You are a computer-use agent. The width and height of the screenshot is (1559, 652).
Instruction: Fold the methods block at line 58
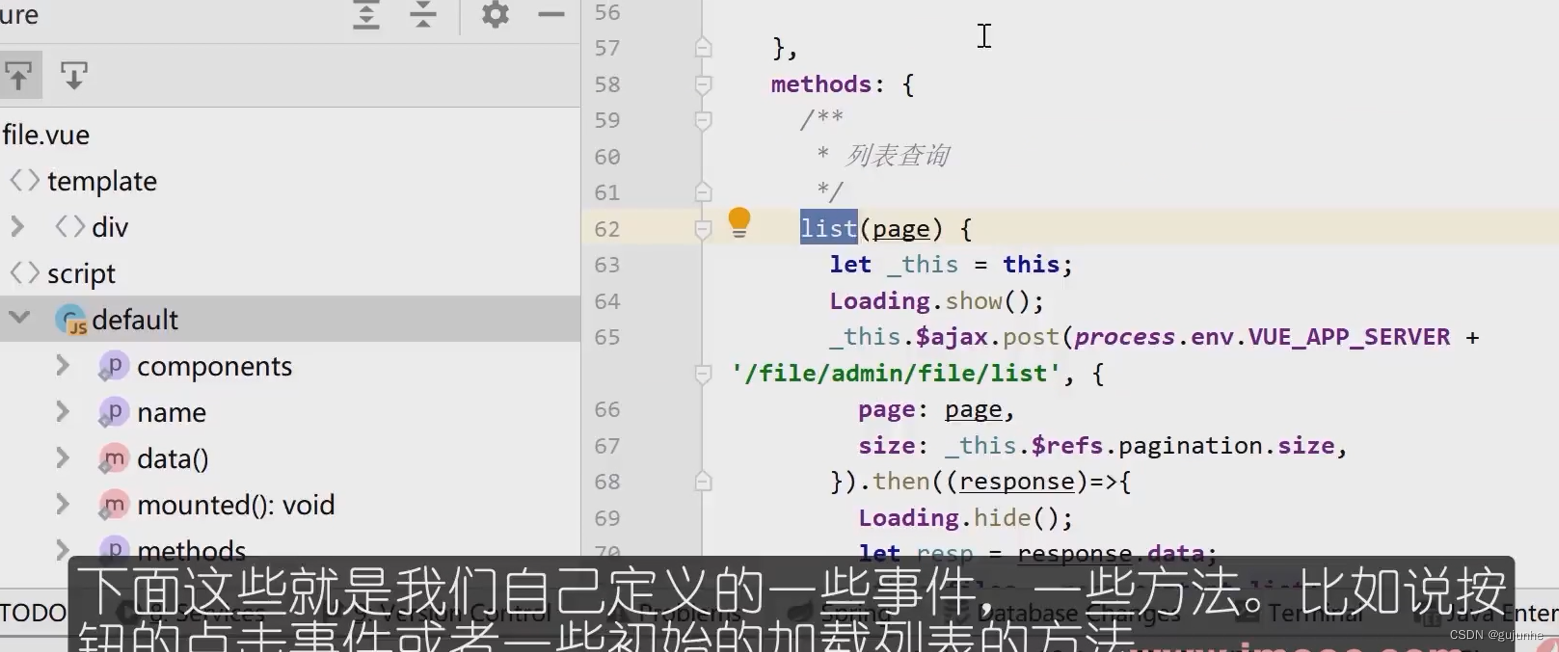click(703, 85)
